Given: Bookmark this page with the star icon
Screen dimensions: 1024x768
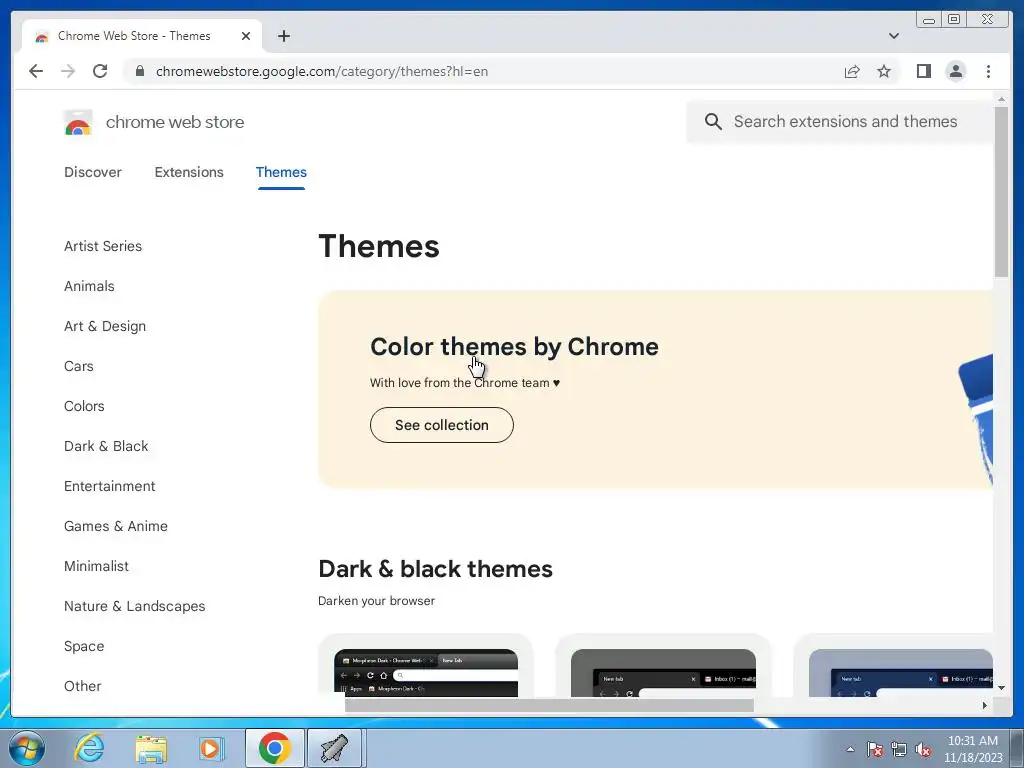Looking at the screenshot, I should pyautogui.click(x=884, y=71).
